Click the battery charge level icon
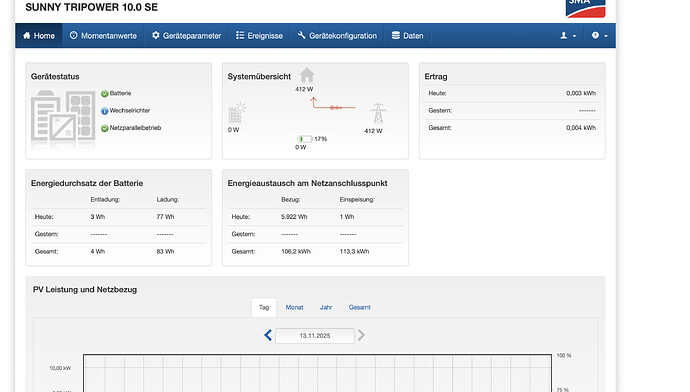The width and height of the screenshot is (690, 392). (305, 139)
